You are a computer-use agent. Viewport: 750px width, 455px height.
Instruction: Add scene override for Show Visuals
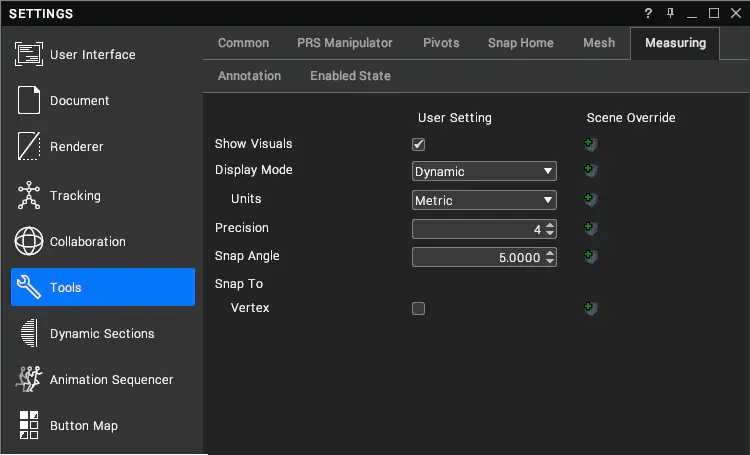[590, 144]
